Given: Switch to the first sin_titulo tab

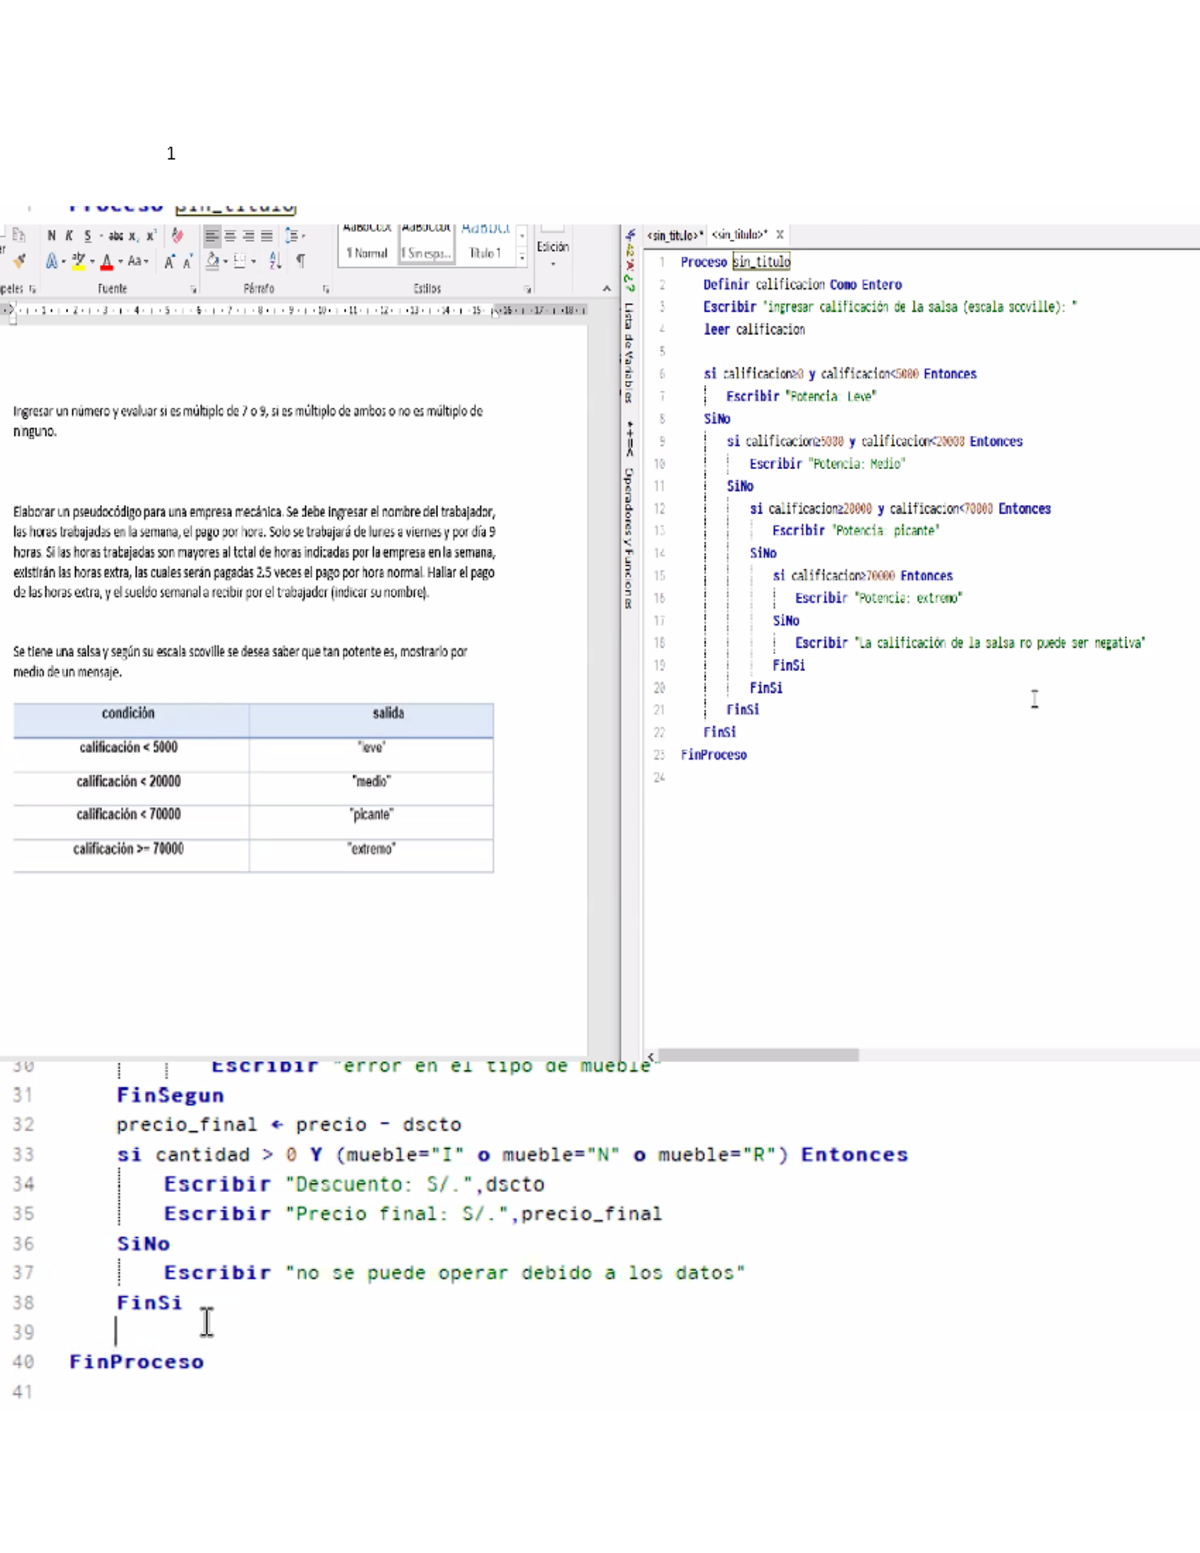Looking at the screenshot, I should tap(676, 235).
